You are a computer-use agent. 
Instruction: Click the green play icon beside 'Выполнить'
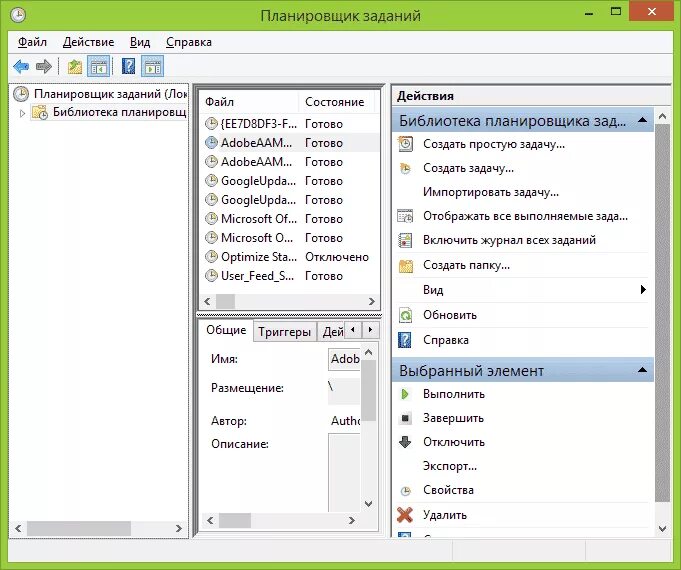click(405, 394)
